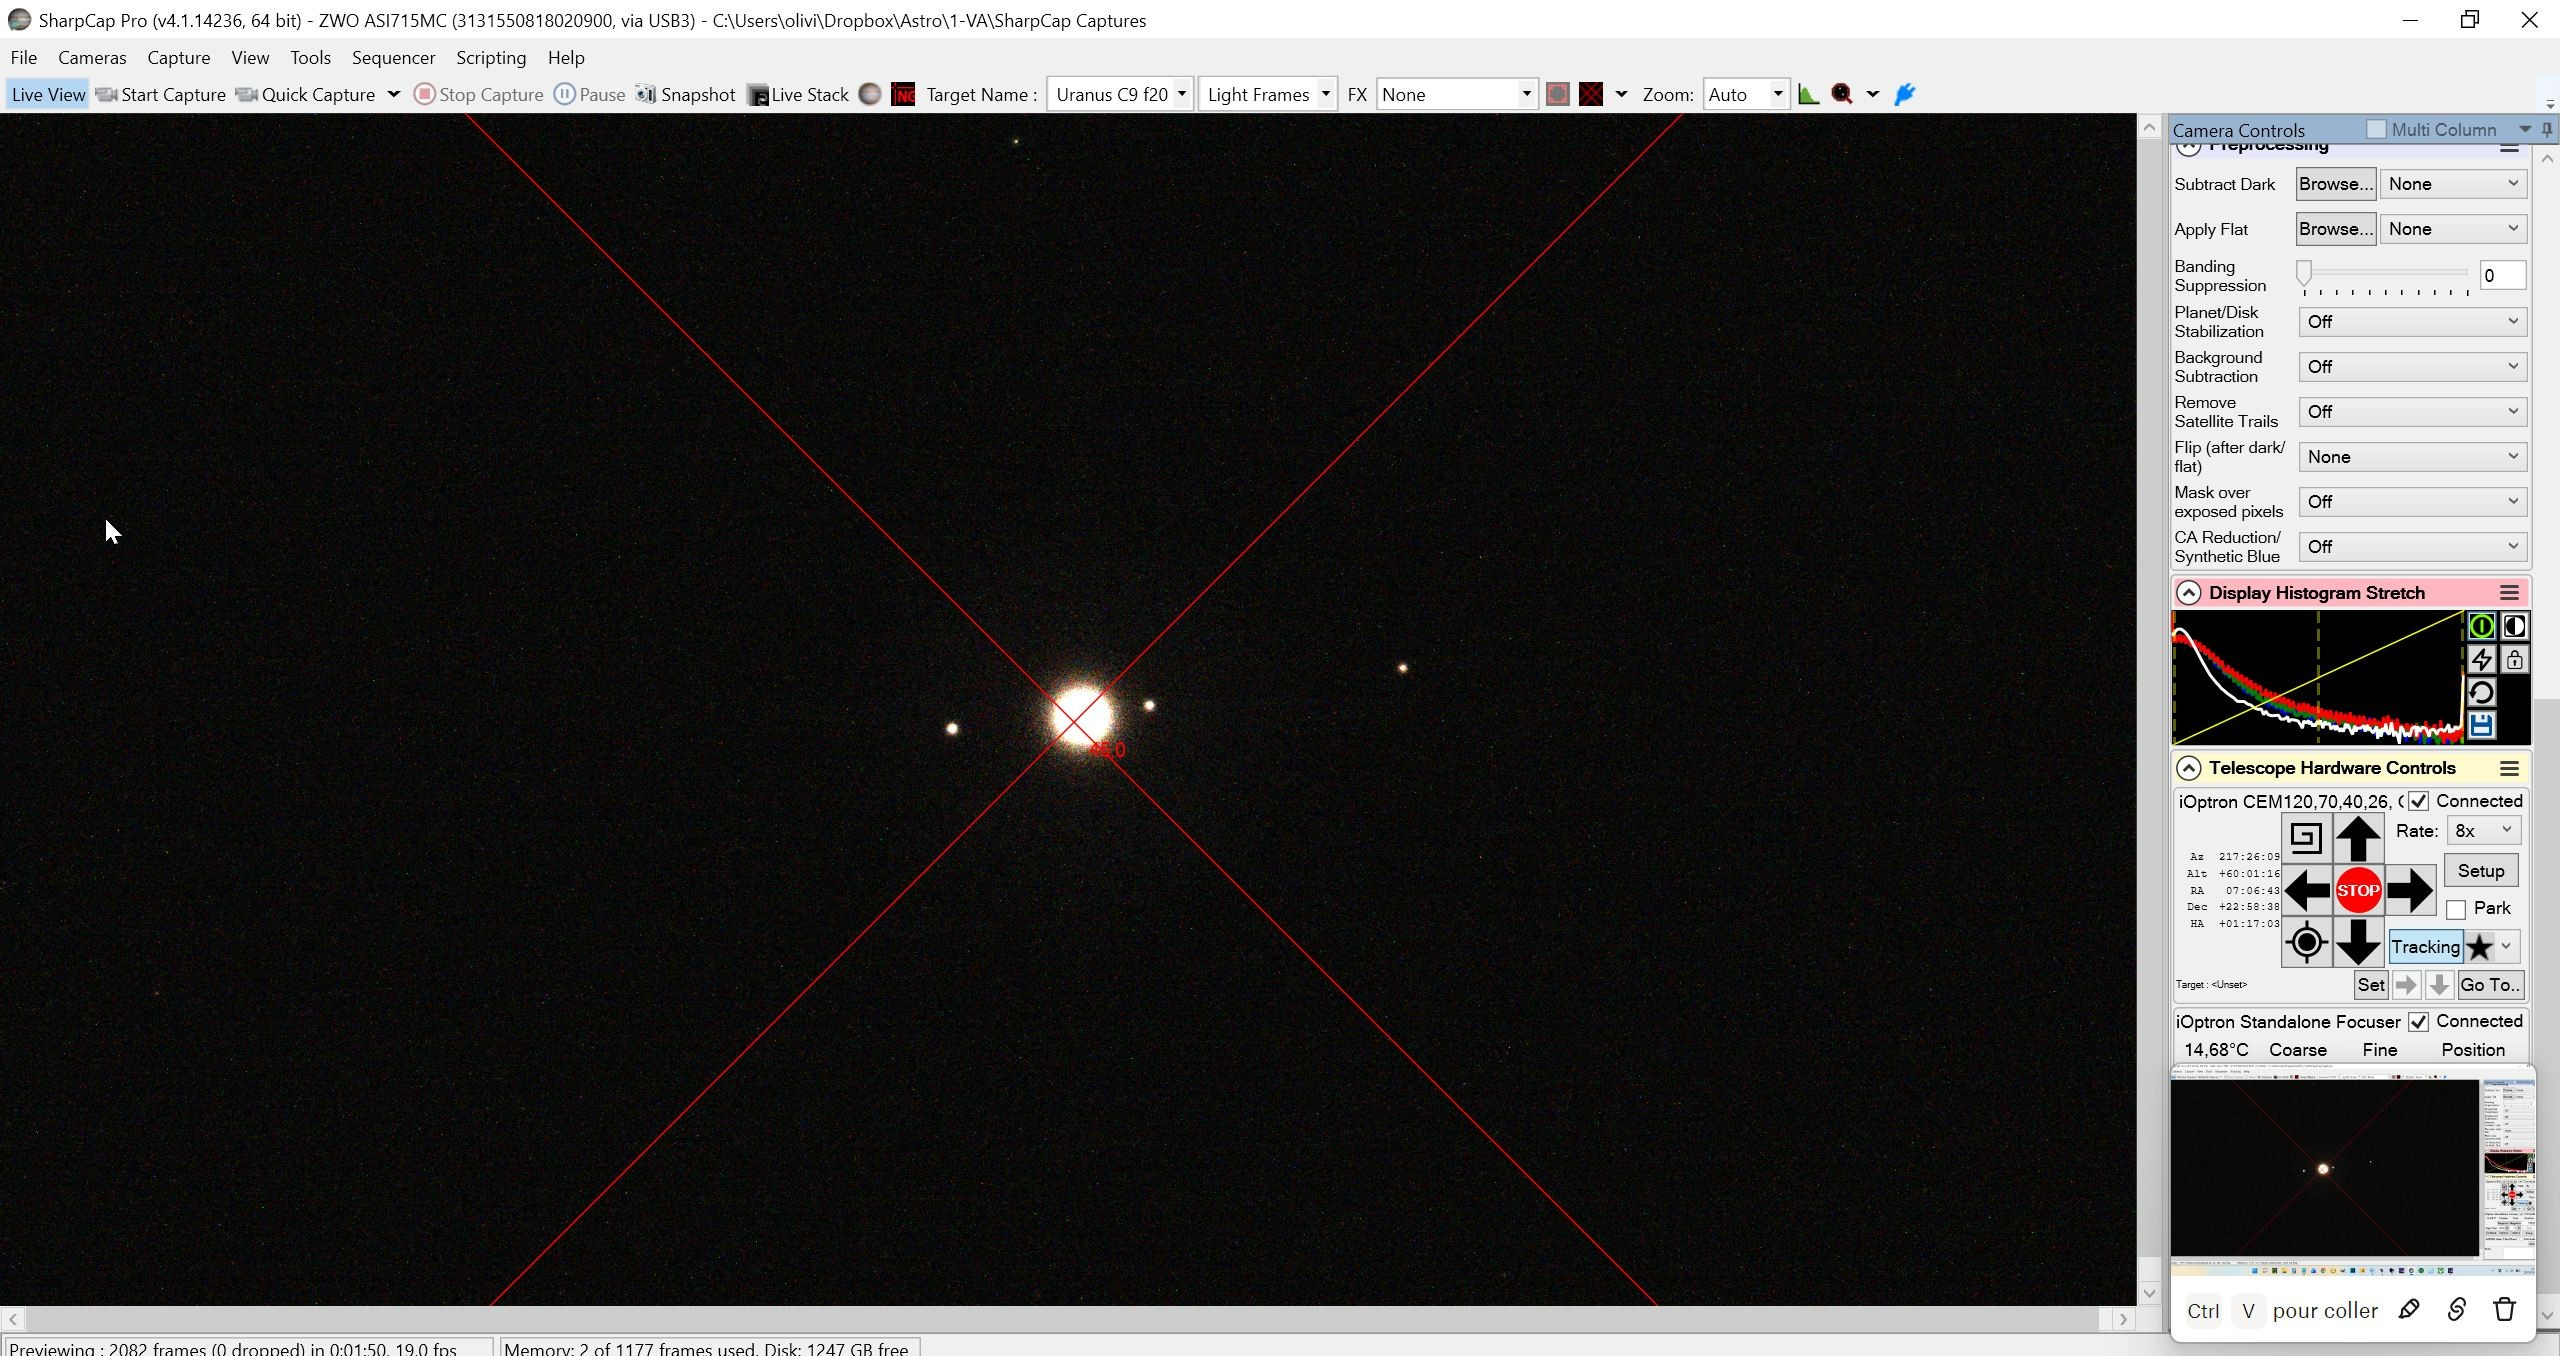Collapse the Display Histogram Stretch section
Image resolution: width=2560 pixels, height=1356 pixels.
2188,593
